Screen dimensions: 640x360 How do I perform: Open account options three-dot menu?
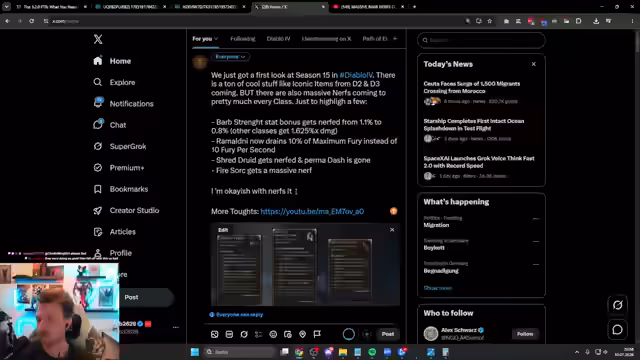pyautogui.click(x=176, y=327)
